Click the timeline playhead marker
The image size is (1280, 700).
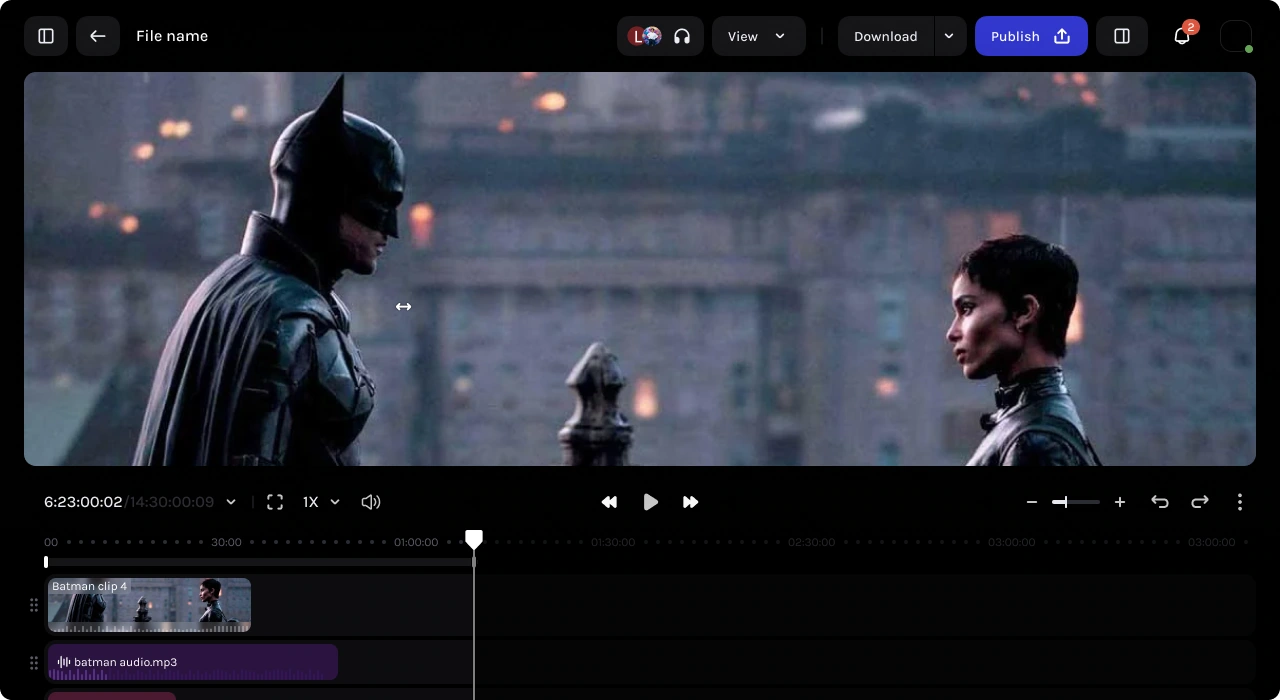pos(474,540)
